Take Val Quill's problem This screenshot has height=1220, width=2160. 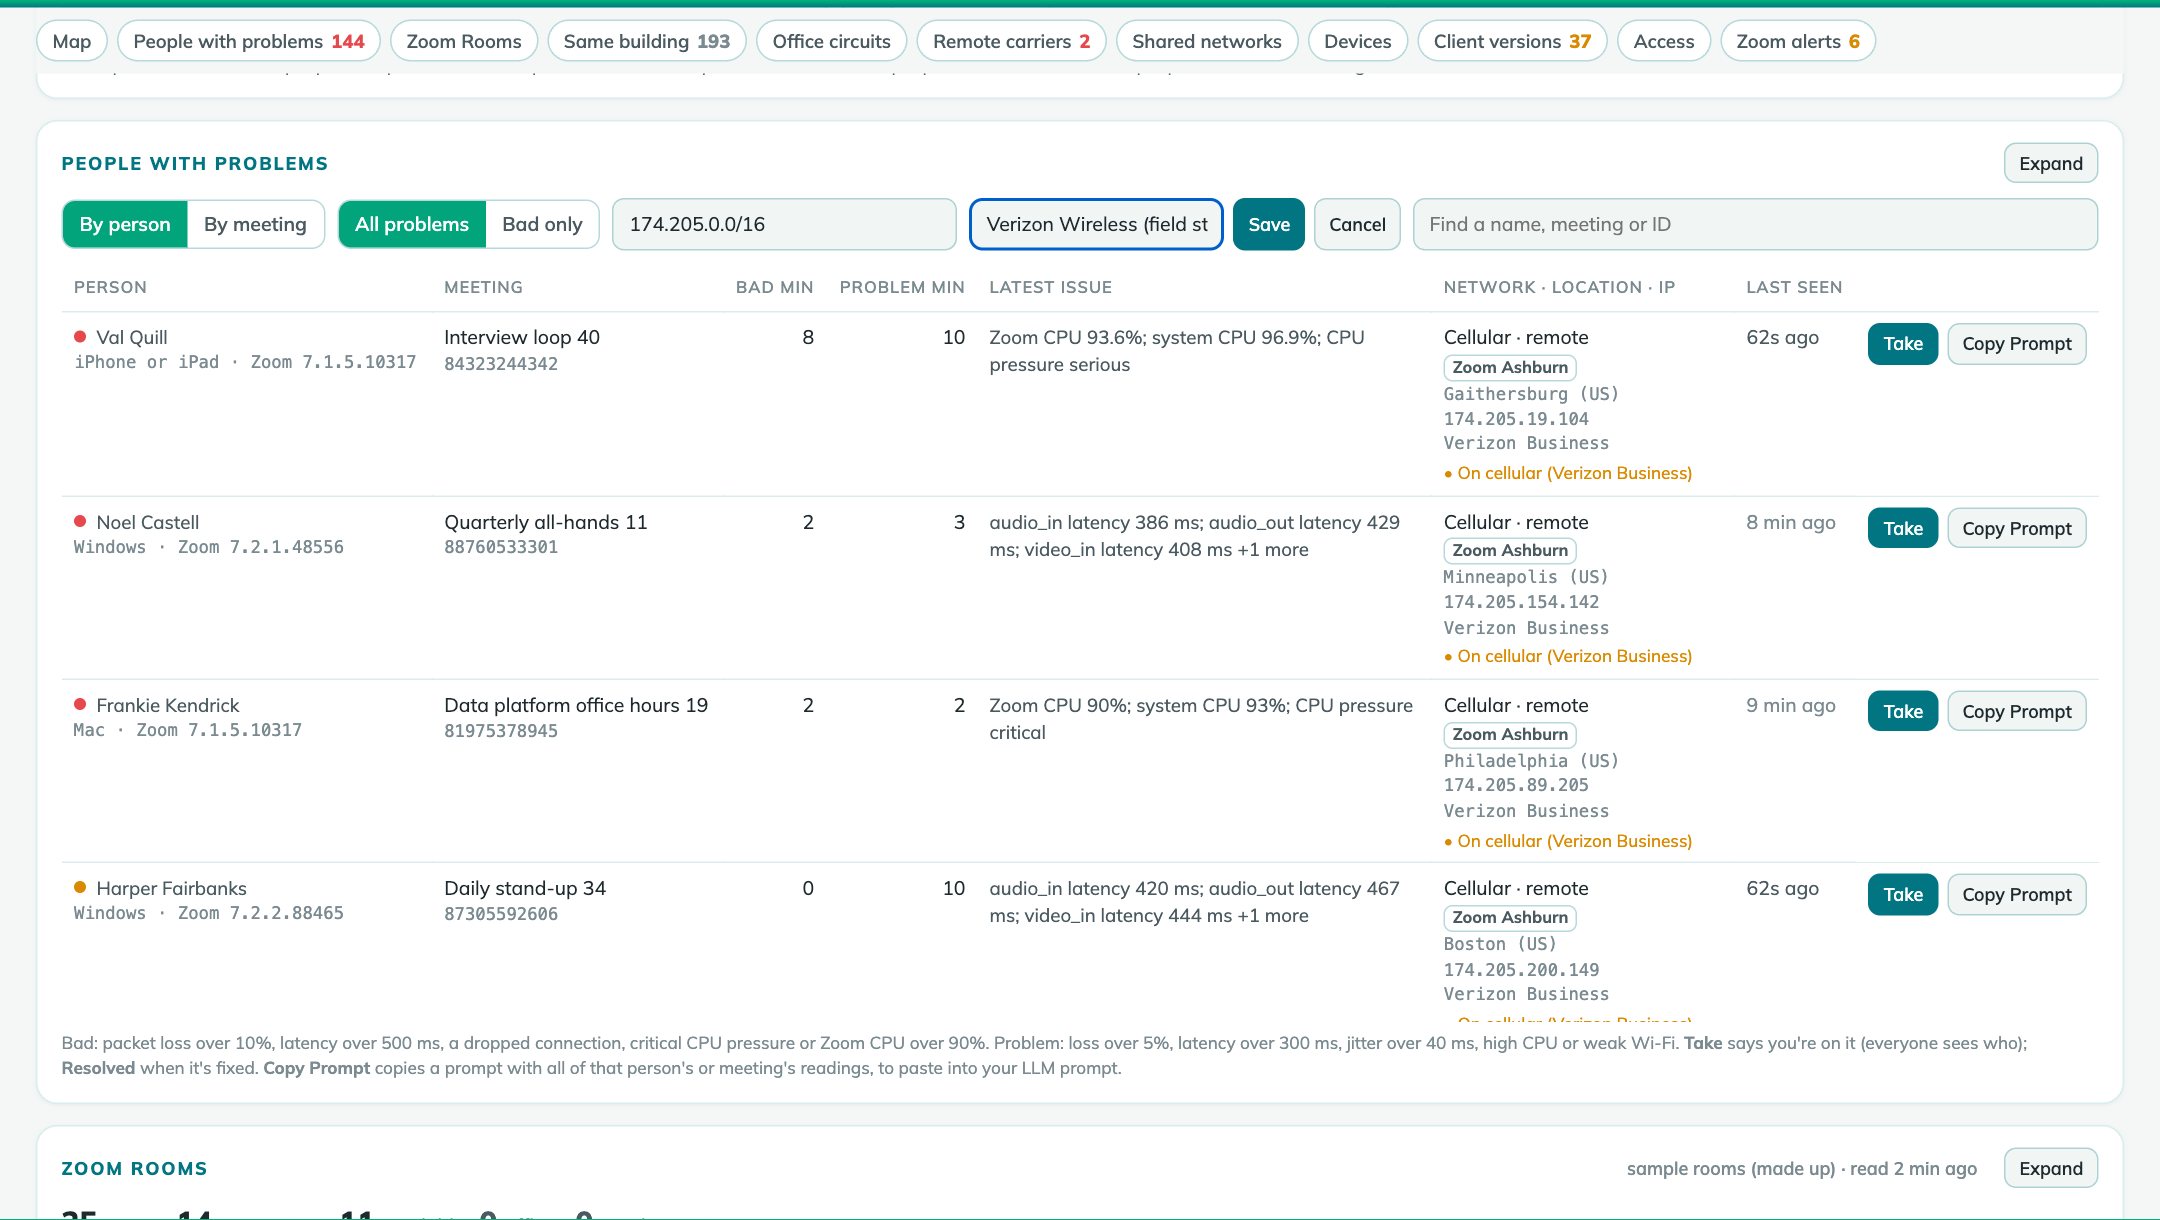click(1902, 344)
